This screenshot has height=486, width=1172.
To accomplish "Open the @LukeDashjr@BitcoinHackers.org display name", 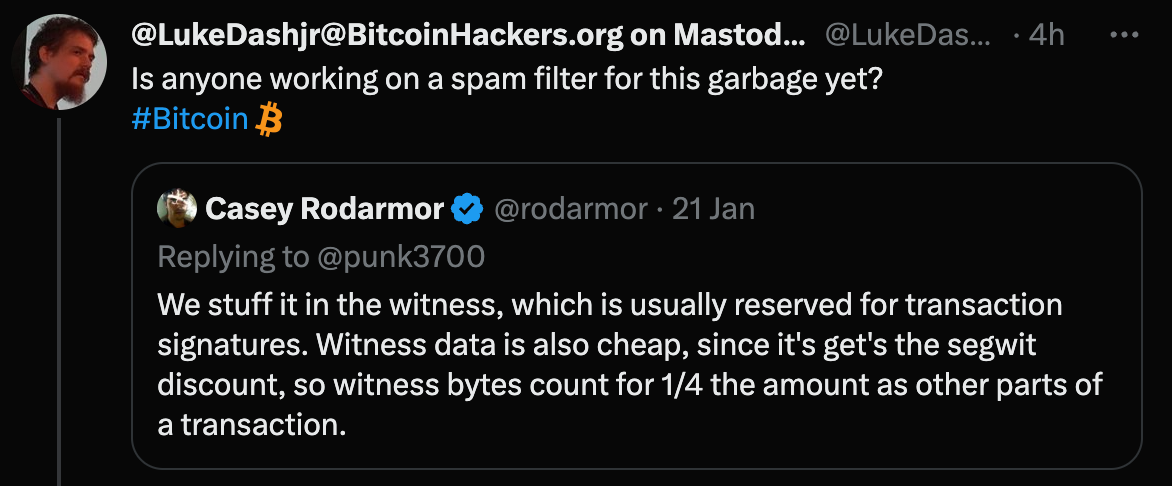I will 468,35.
